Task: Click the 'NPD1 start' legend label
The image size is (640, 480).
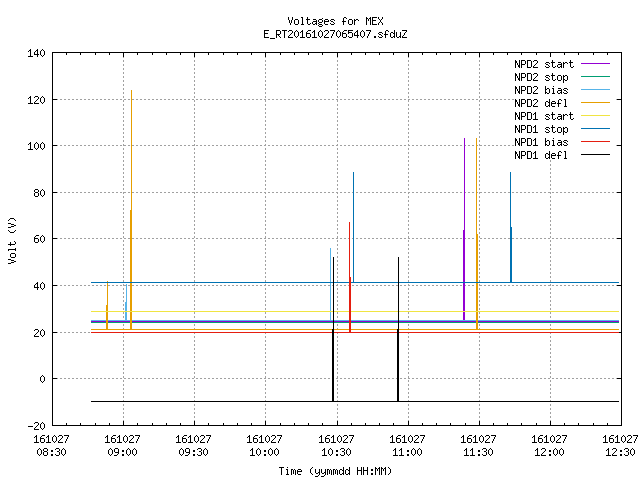Action: 544,116
